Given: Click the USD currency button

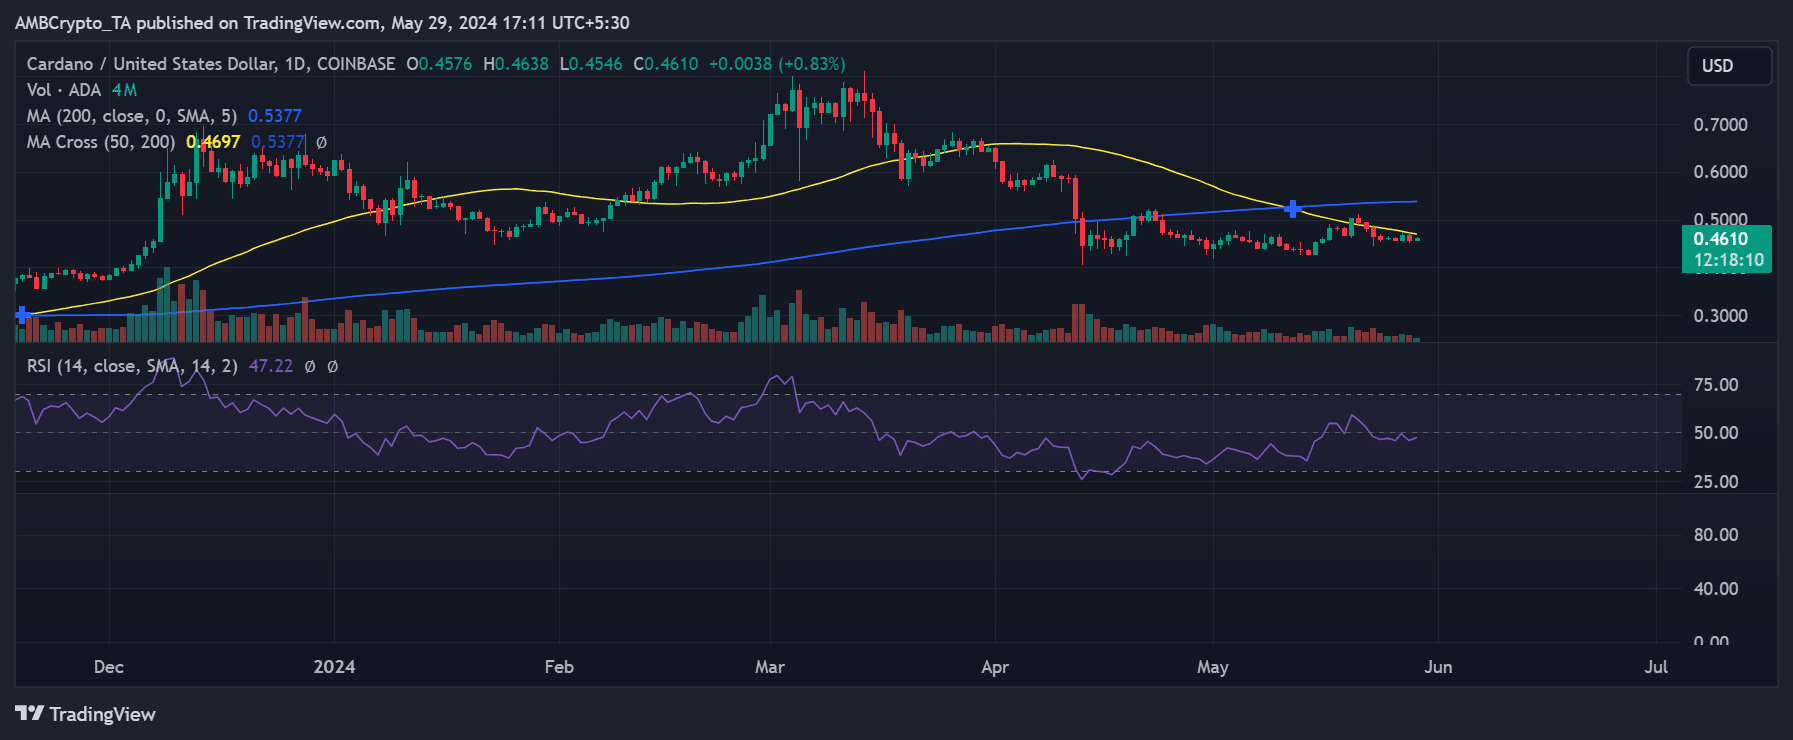Looking at the screenshot, I should [x=1729, y=66].
